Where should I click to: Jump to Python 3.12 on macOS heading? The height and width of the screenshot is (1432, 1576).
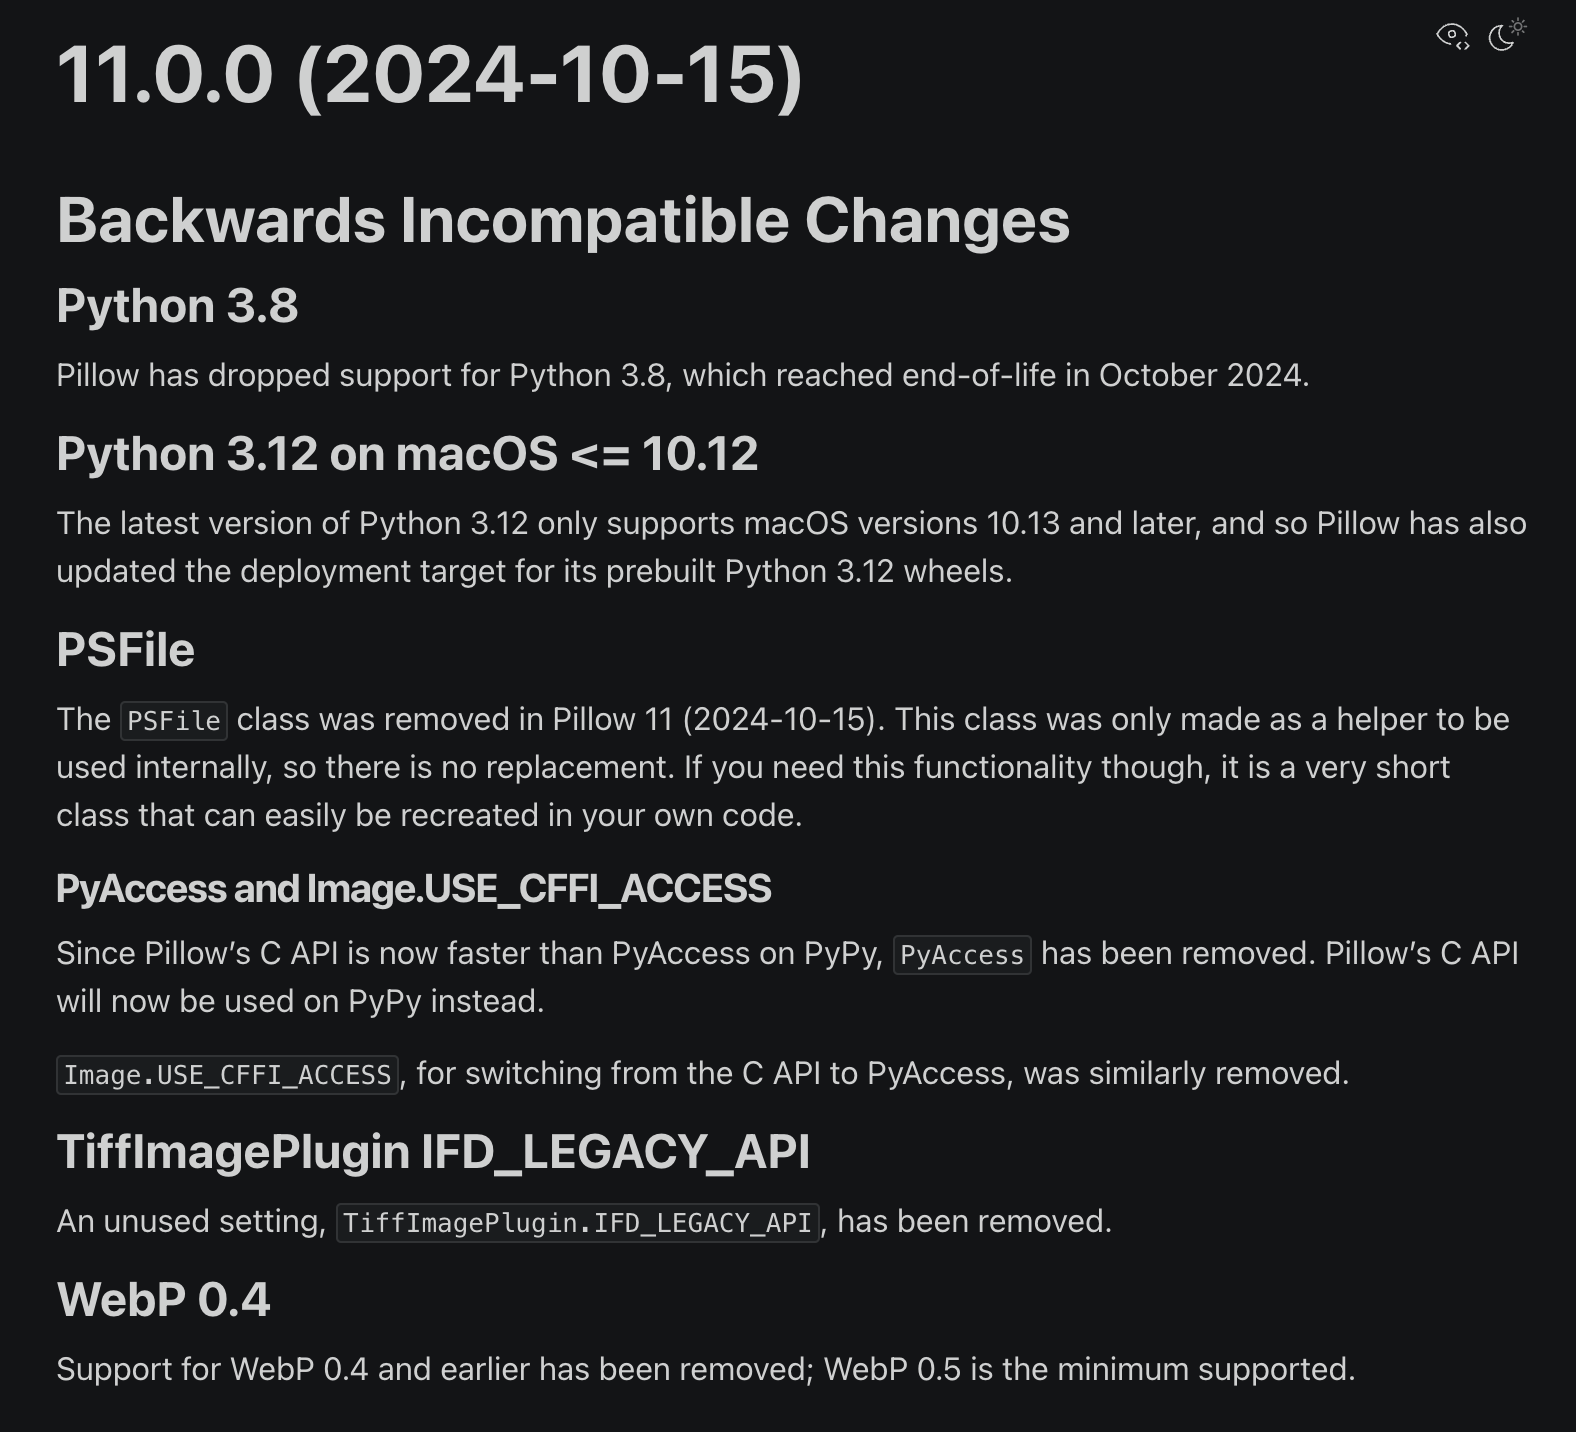pos(407,454)
